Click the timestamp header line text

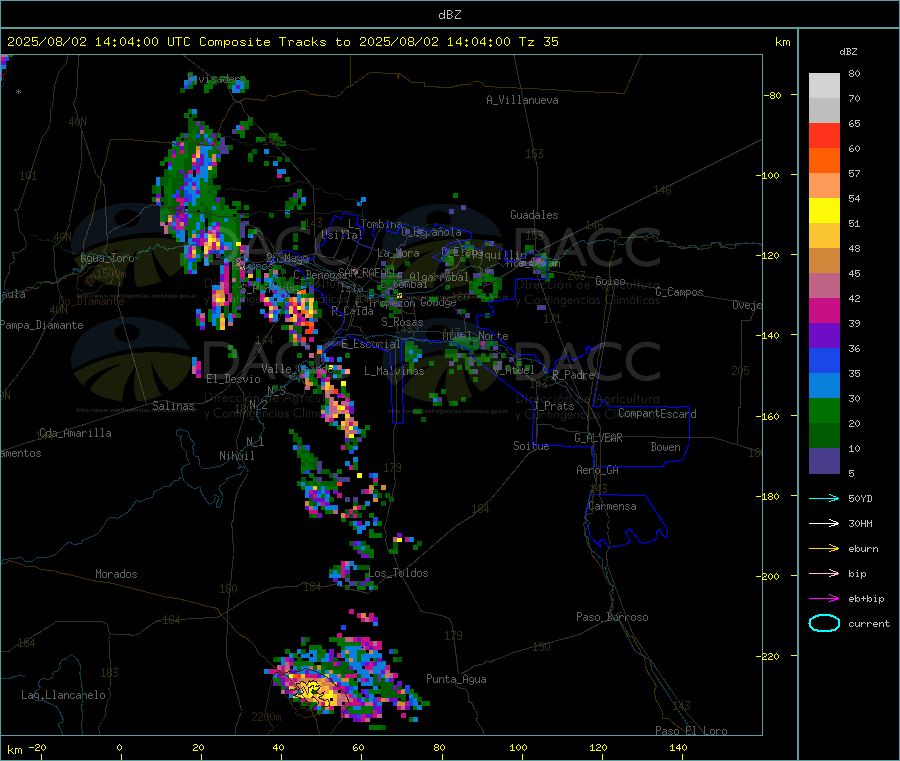pyautogui.click(x=282, y=42)
